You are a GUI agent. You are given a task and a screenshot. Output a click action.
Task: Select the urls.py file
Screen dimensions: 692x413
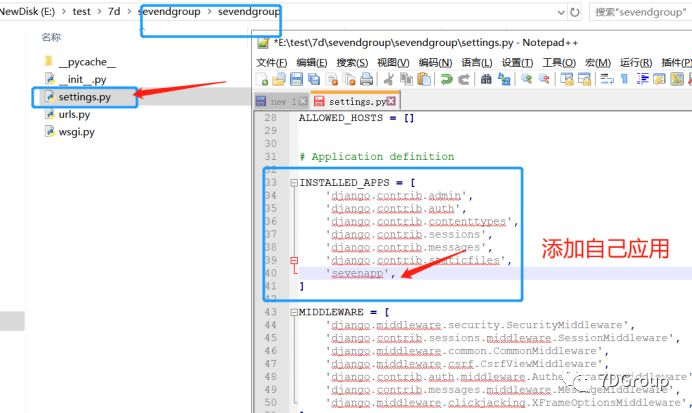click(68, 115)
